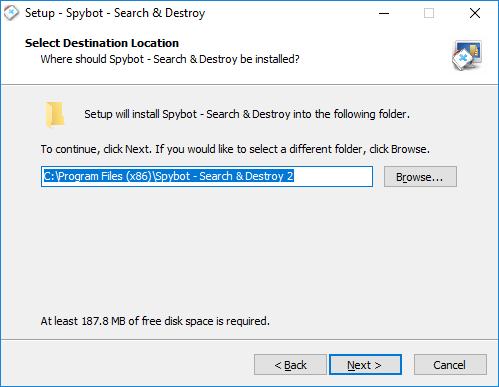
Task: Click the highlighted C:\Program Files (x86) path text
Action: pyautogui.click(x=169, y=176)
